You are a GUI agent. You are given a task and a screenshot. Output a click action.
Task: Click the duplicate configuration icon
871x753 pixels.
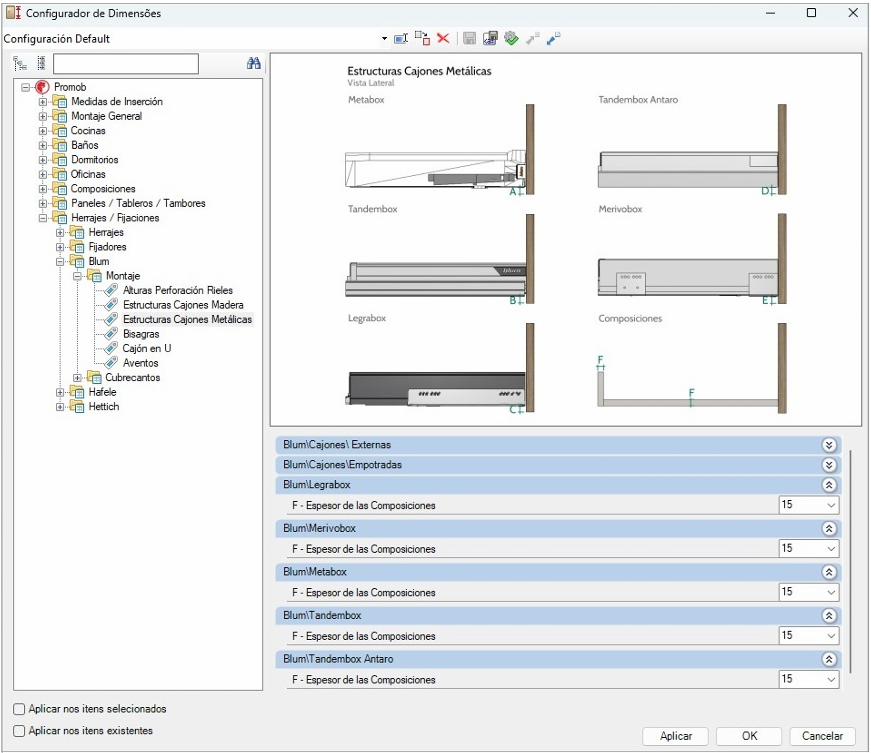[422, 38]
